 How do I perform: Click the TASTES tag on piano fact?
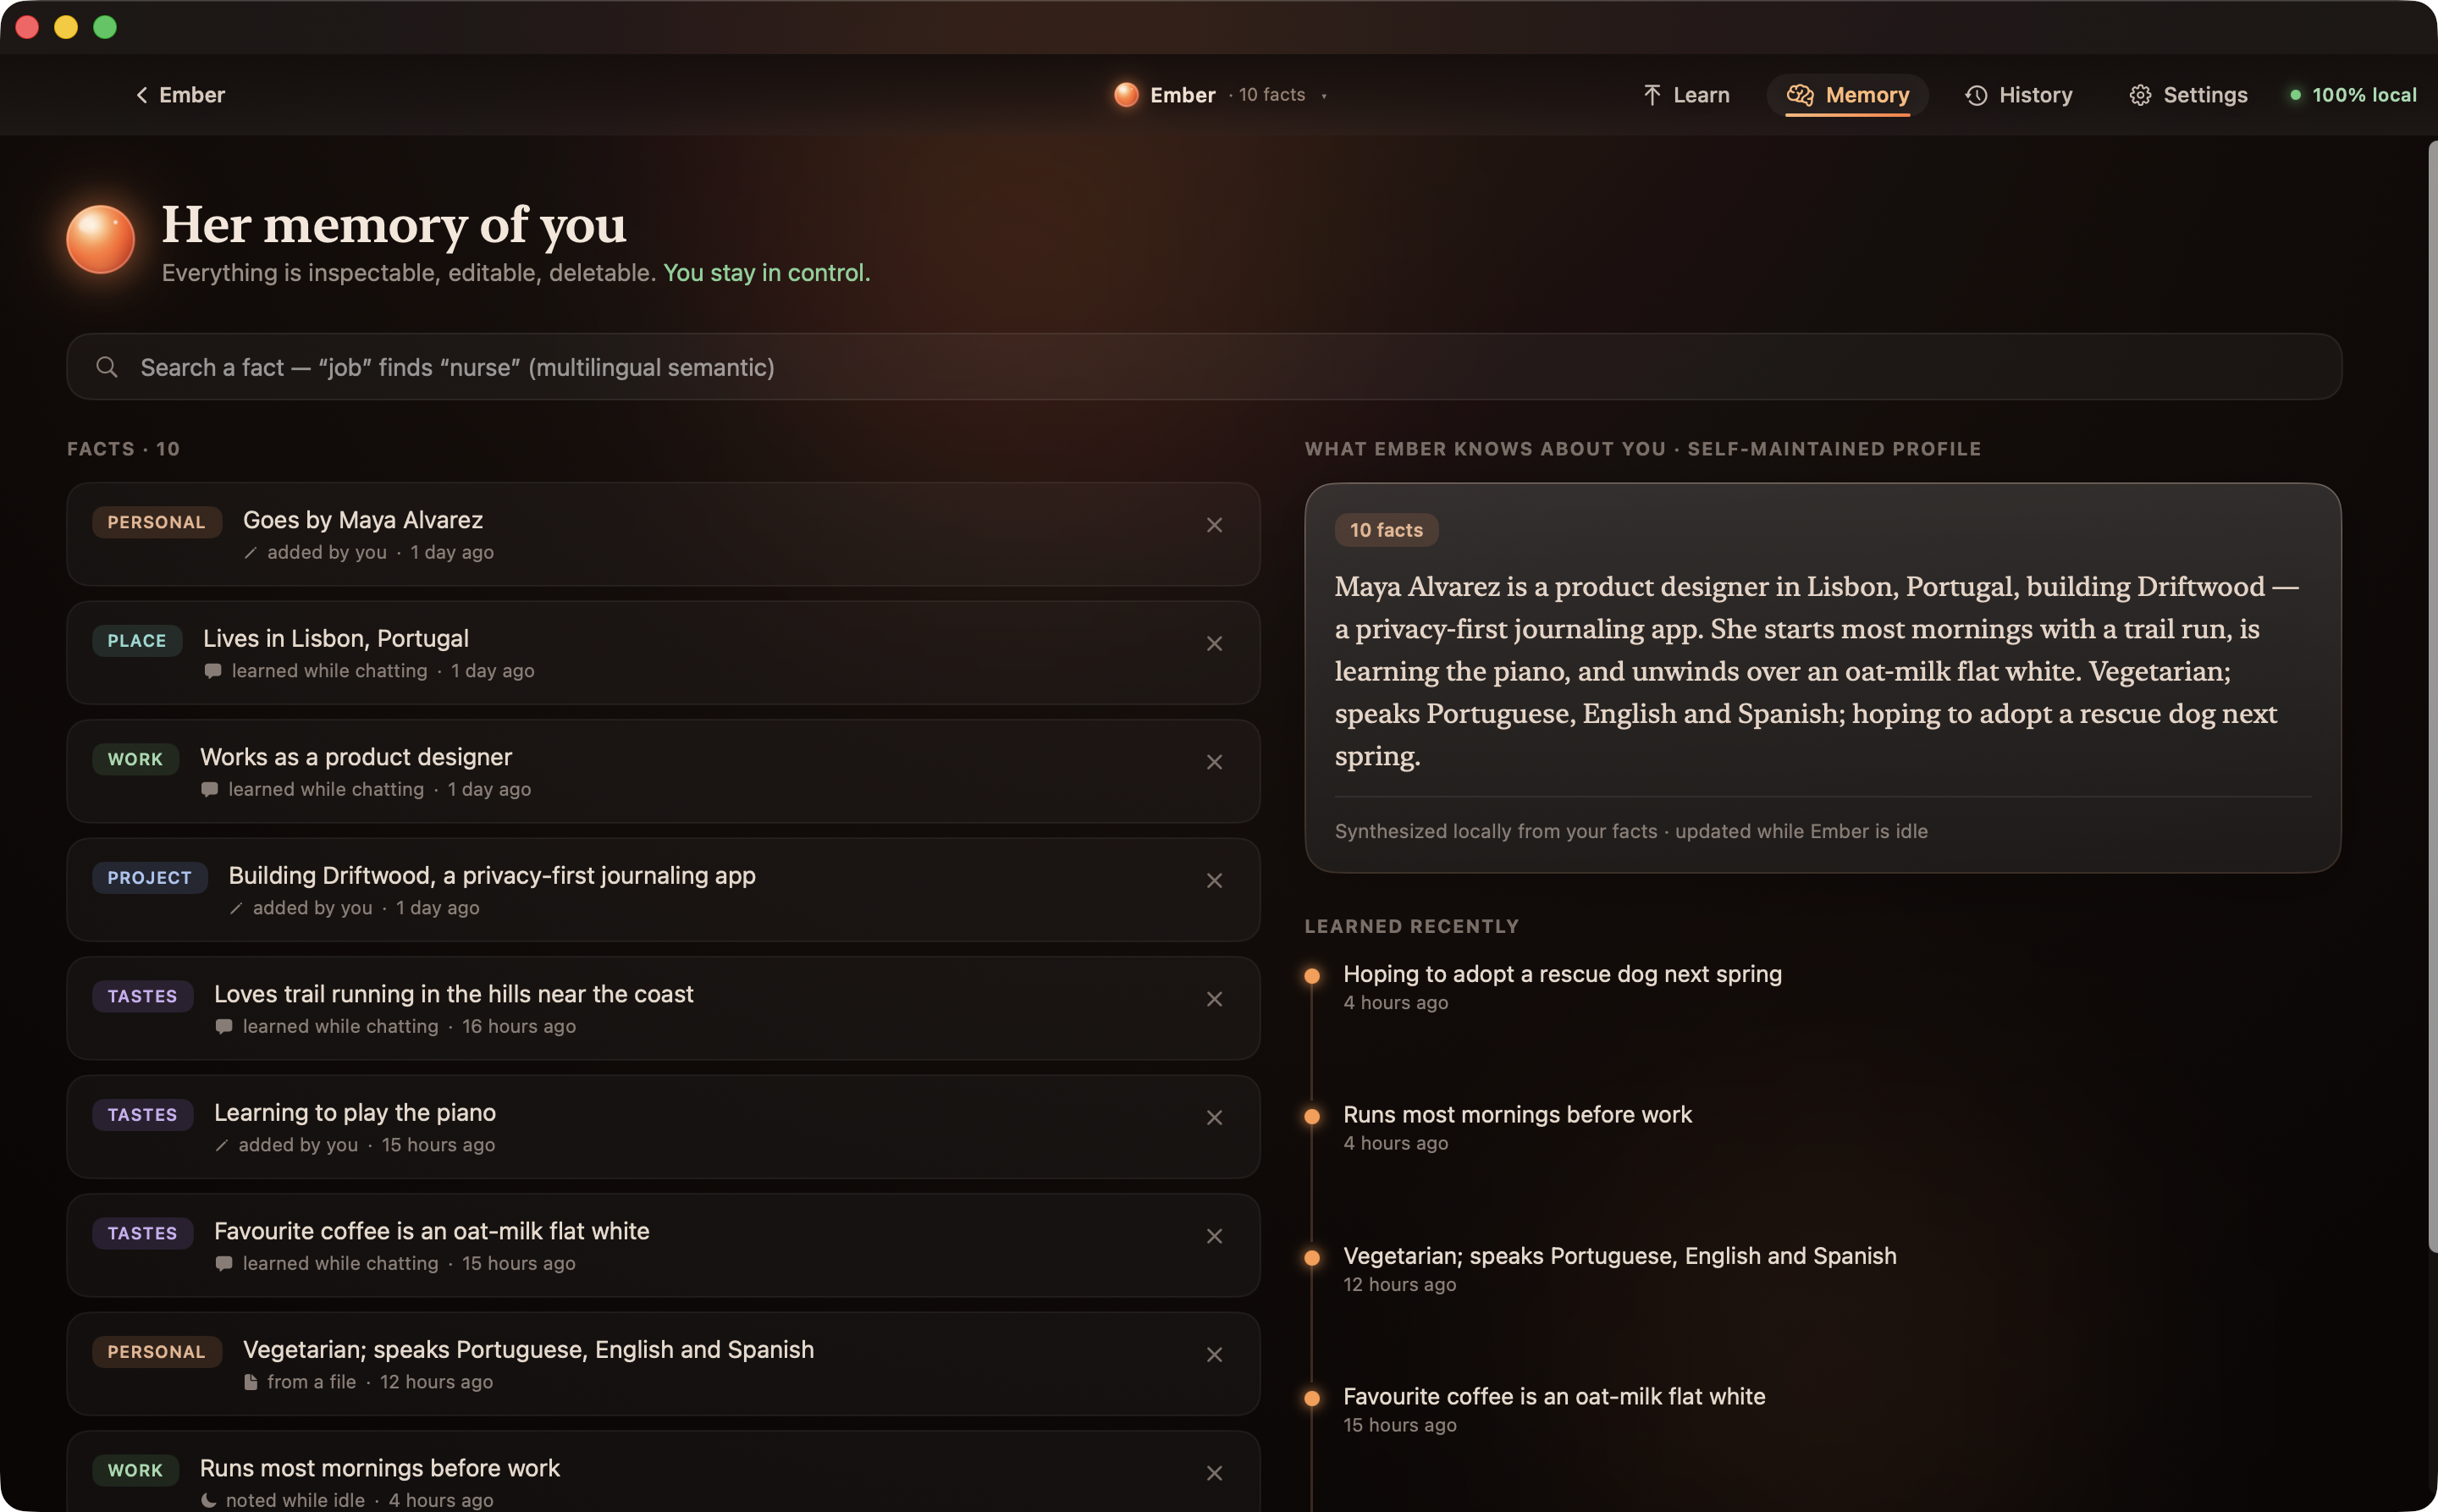[143, 1115]
